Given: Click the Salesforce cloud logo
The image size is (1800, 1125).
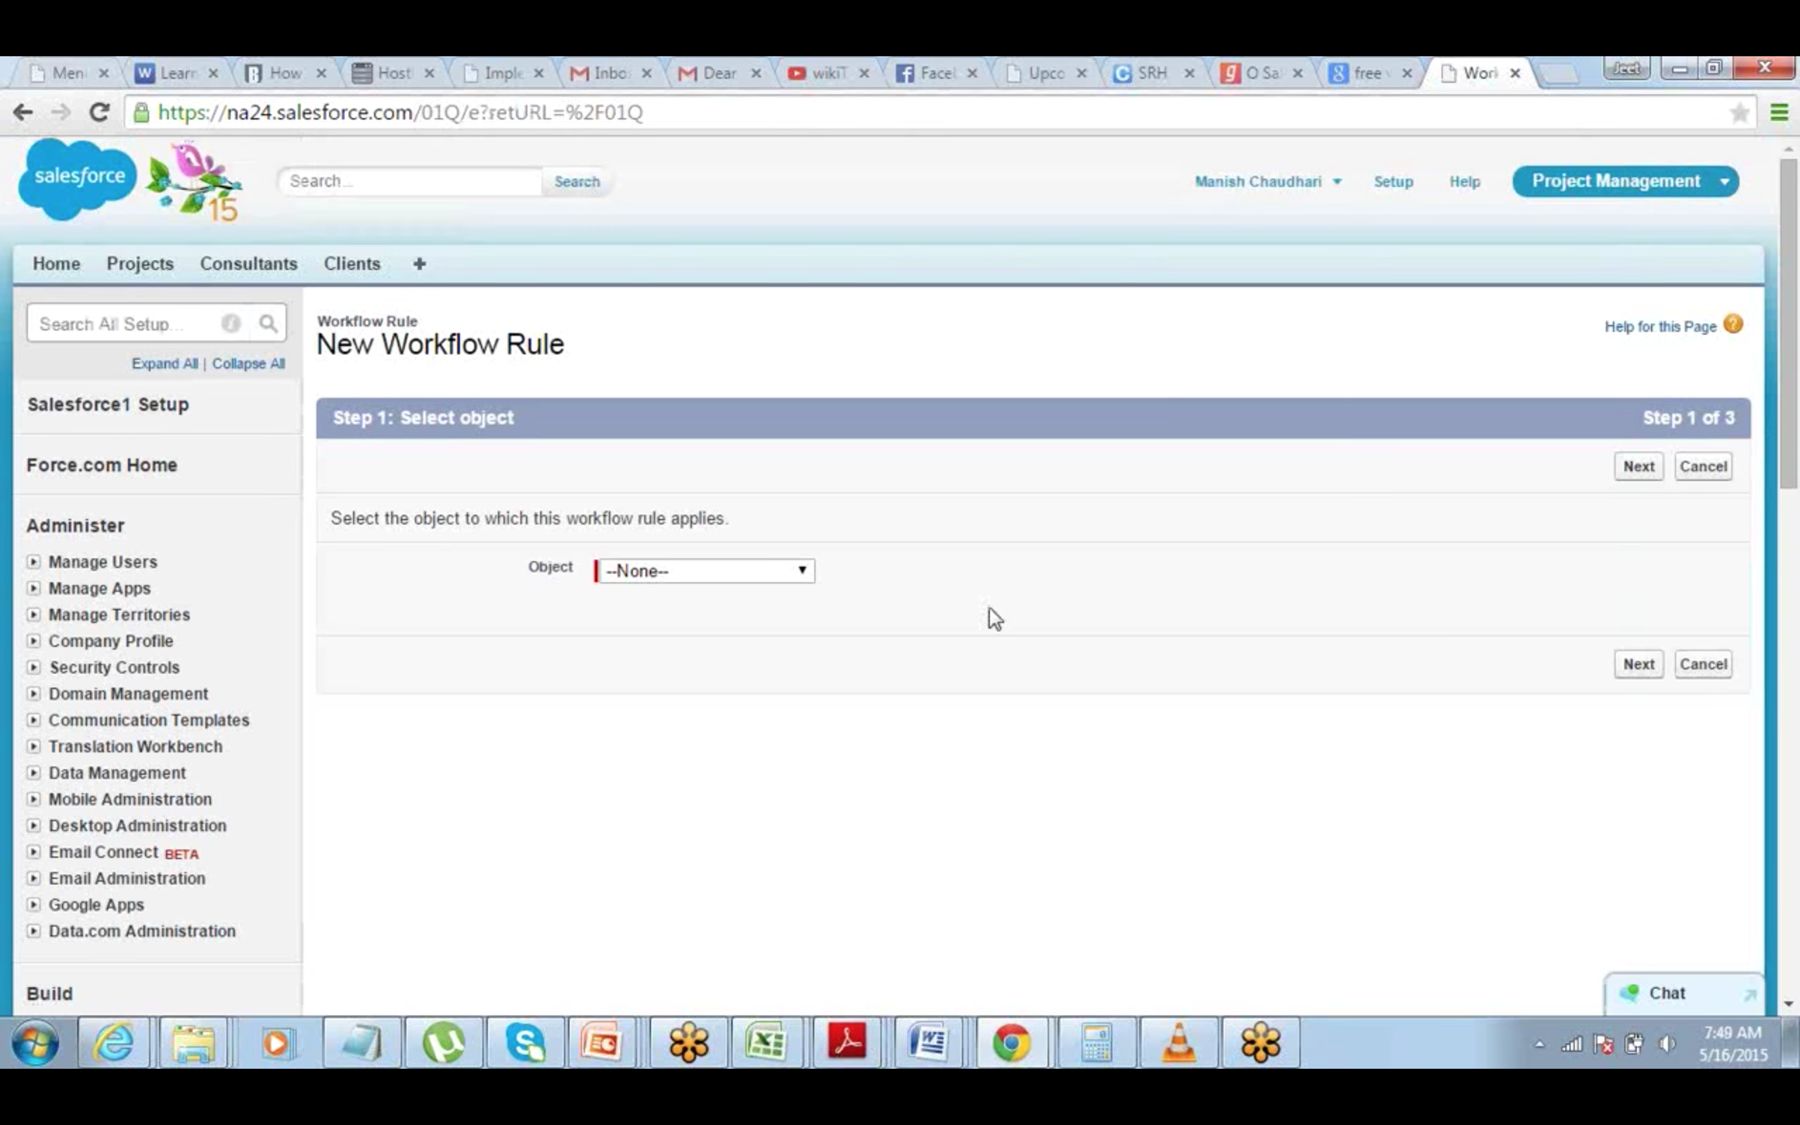Looking at the screenshot, I should (78, 178).
